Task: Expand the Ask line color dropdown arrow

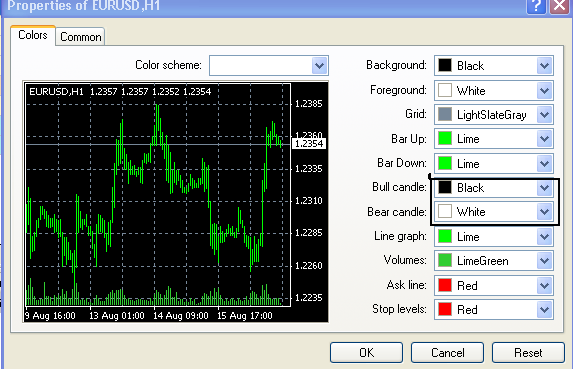Action: tap(544, 285)
